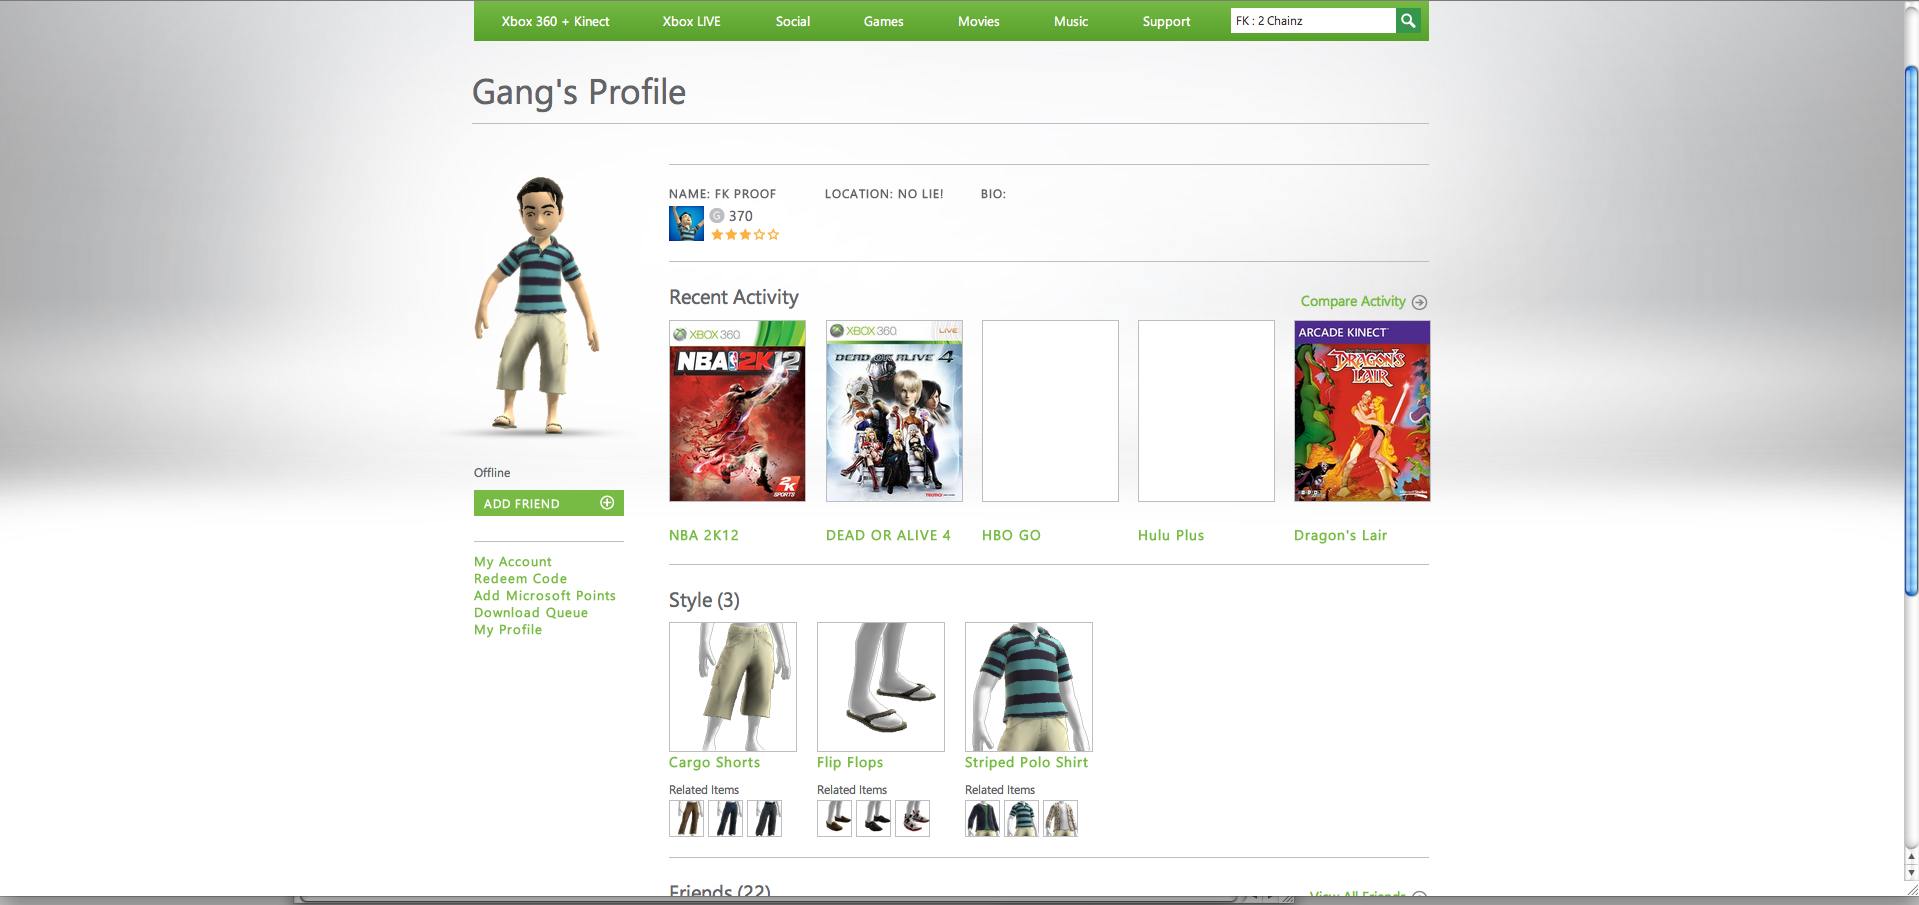
Task: Open the Games menu
Action: pos(884,21)
